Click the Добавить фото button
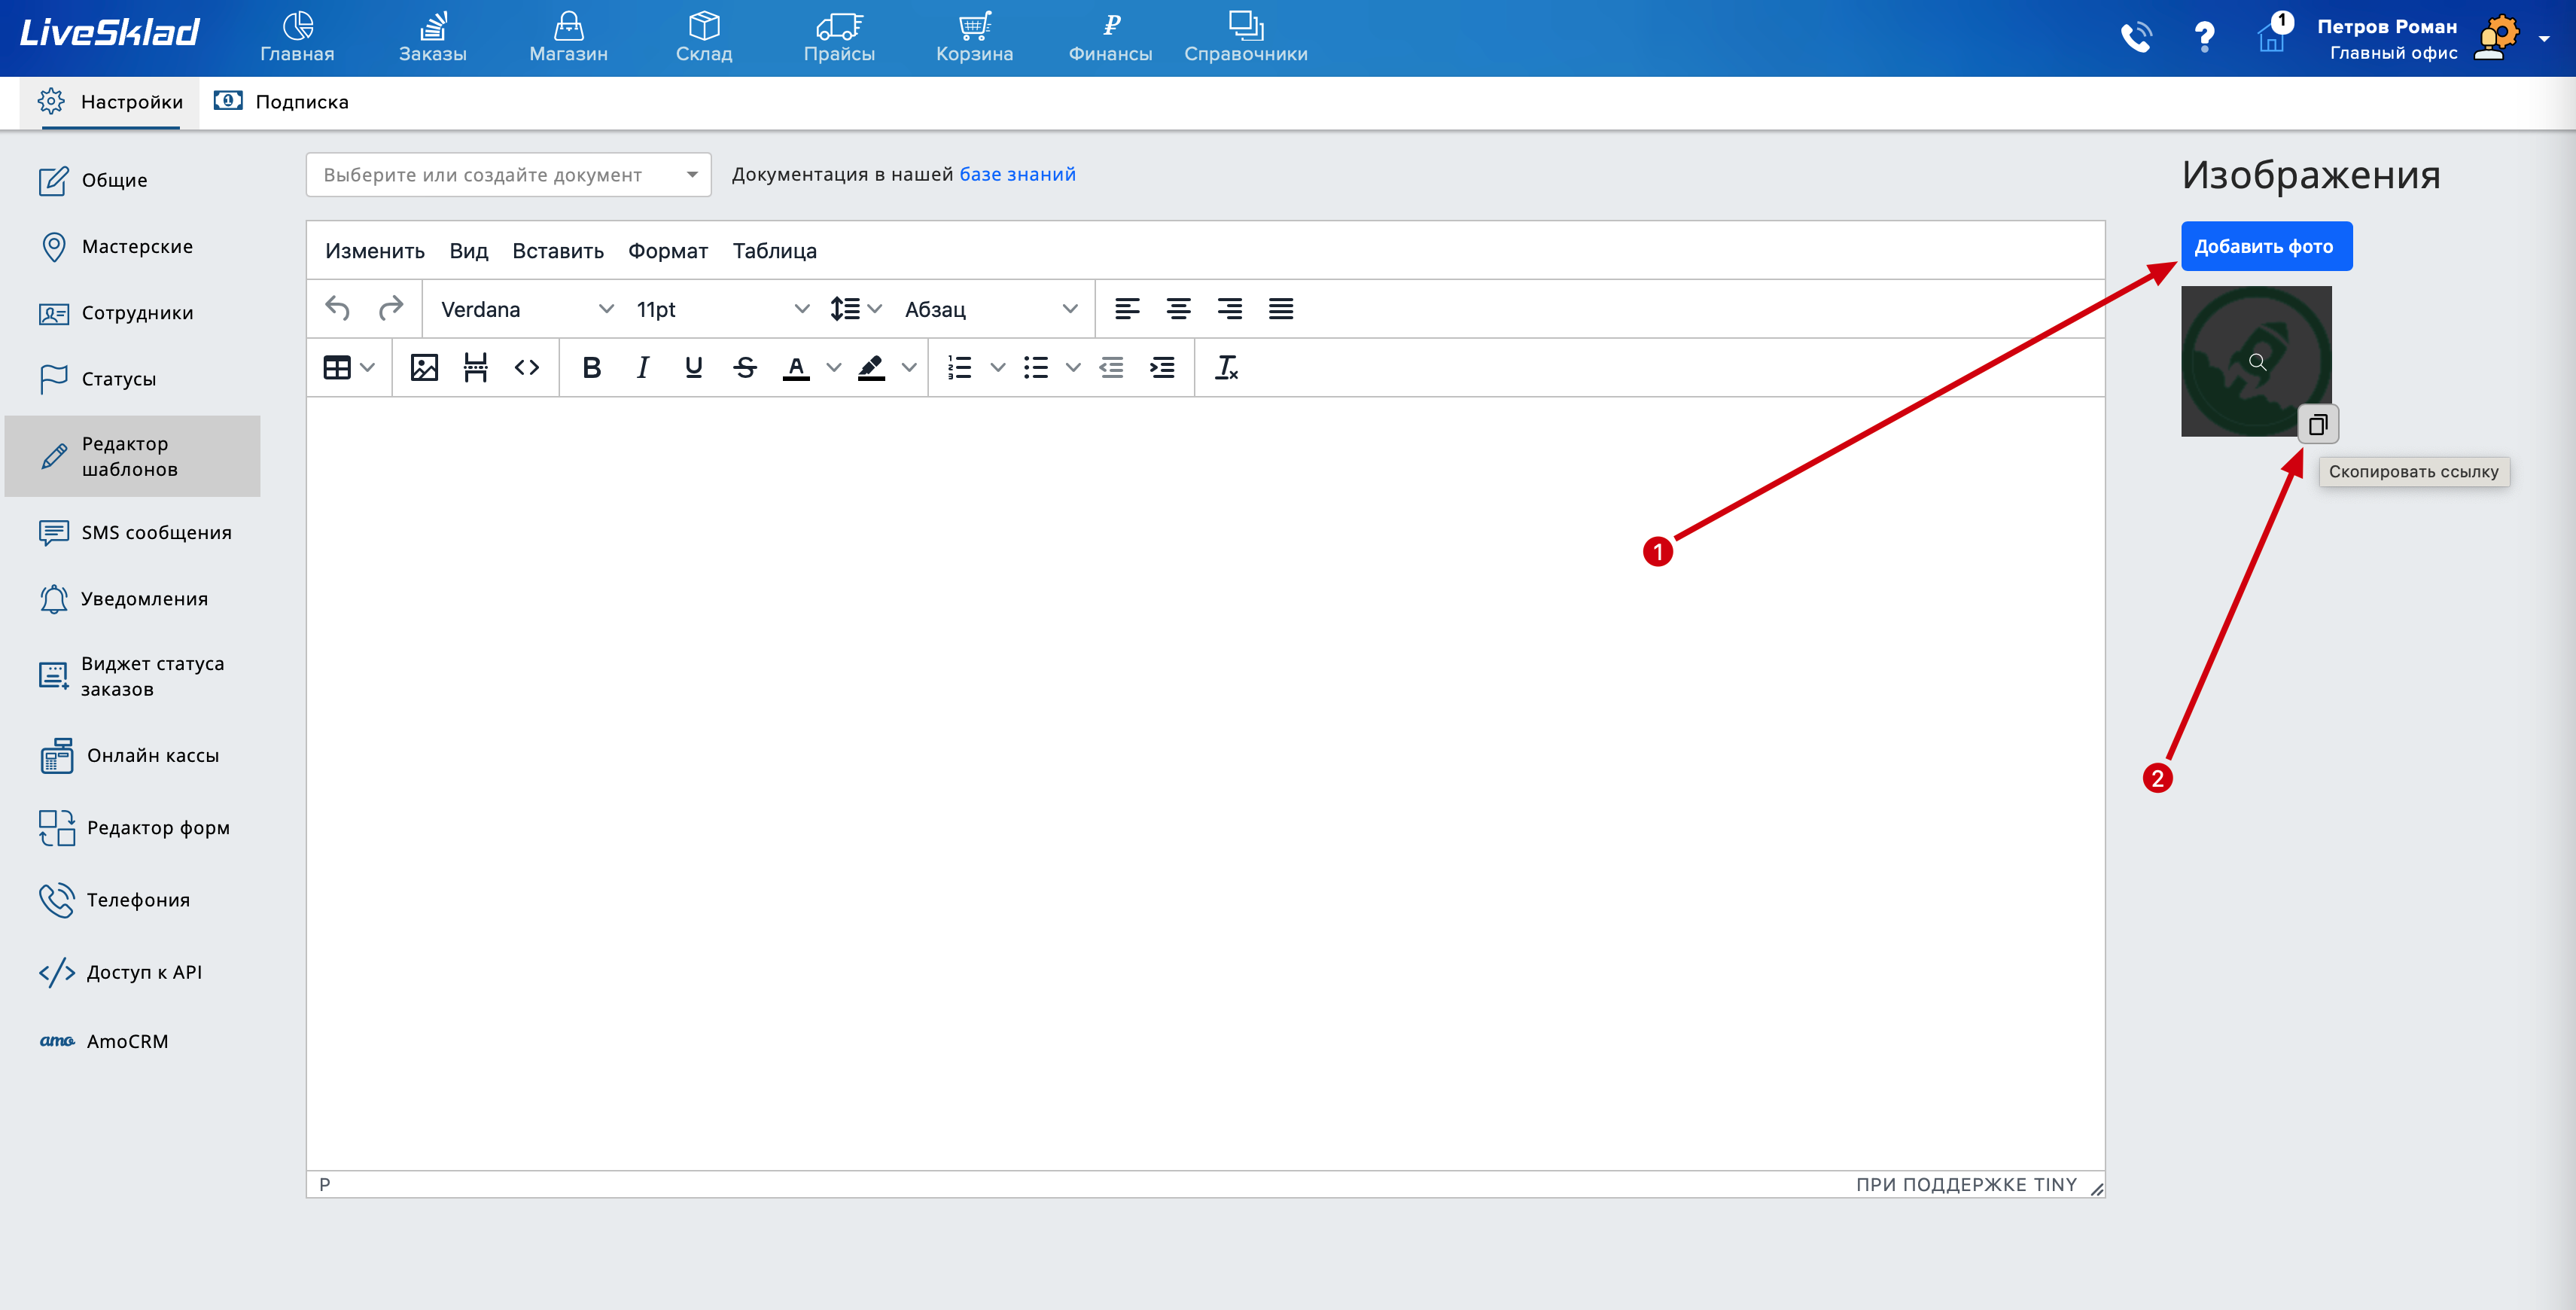 (x=2265, y=247)
